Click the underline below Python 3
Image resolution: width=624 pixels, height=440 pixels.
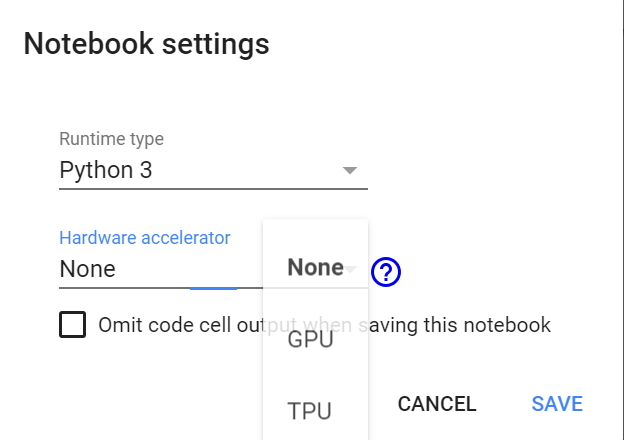212,188
